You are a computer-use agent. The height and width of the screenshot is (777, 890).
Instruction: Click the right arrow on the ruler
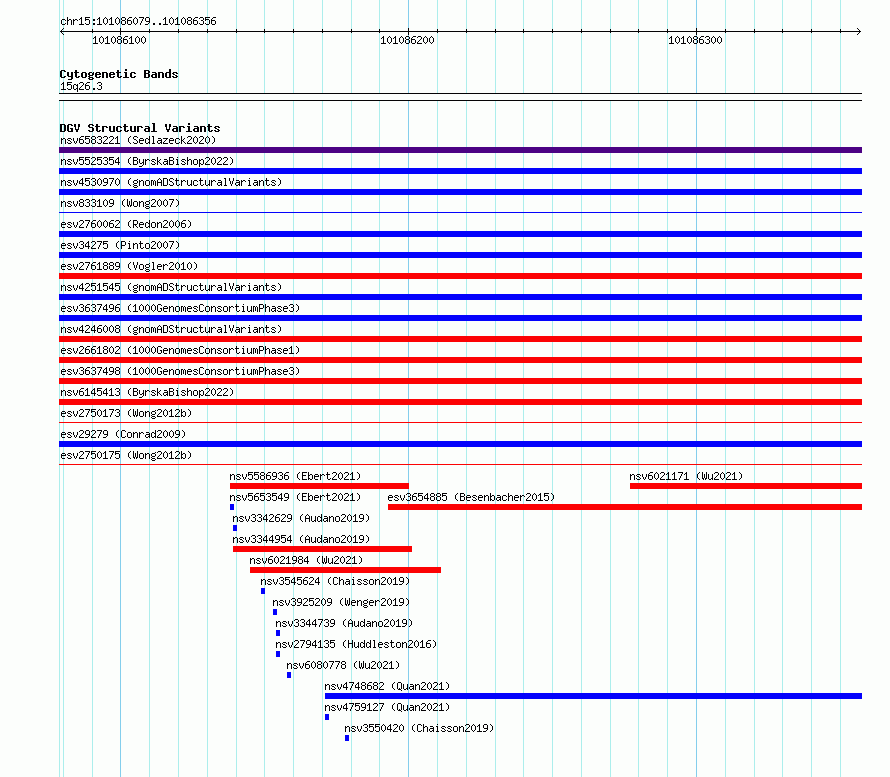[x=859, y=32]
